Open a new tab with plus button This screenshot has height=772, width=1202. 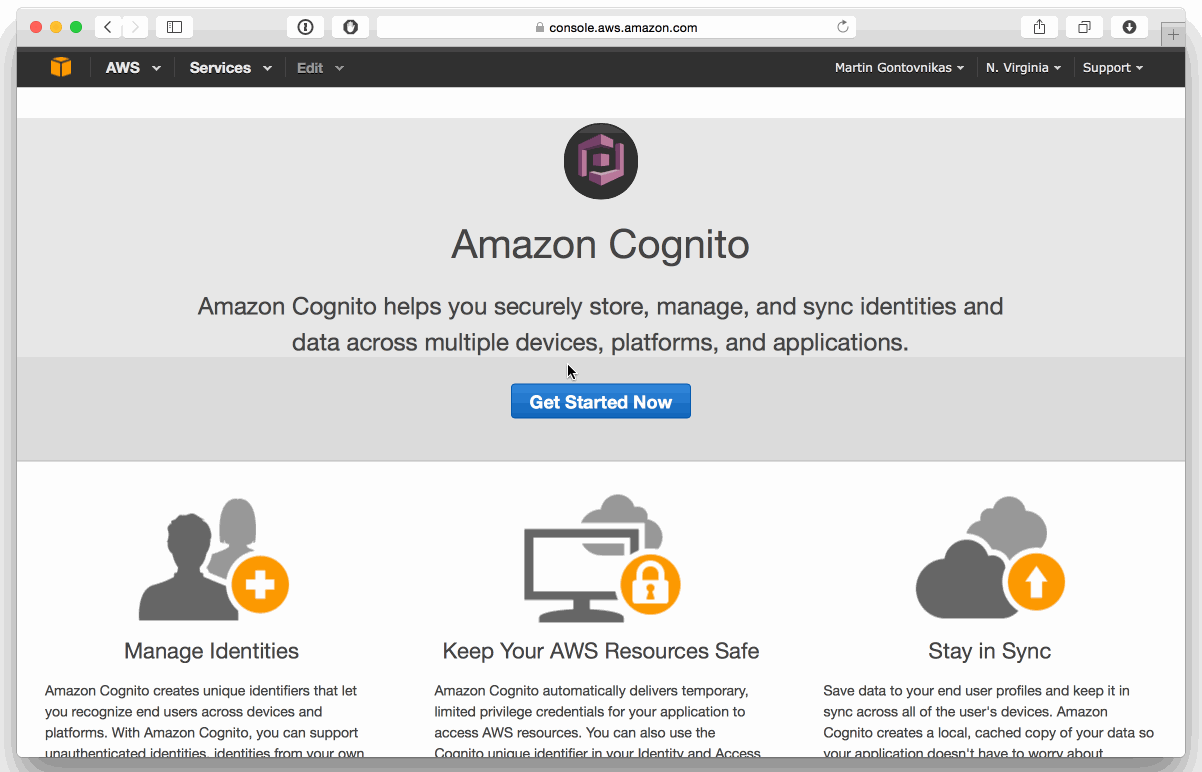pyautogui.click(x=1173, y=34)
